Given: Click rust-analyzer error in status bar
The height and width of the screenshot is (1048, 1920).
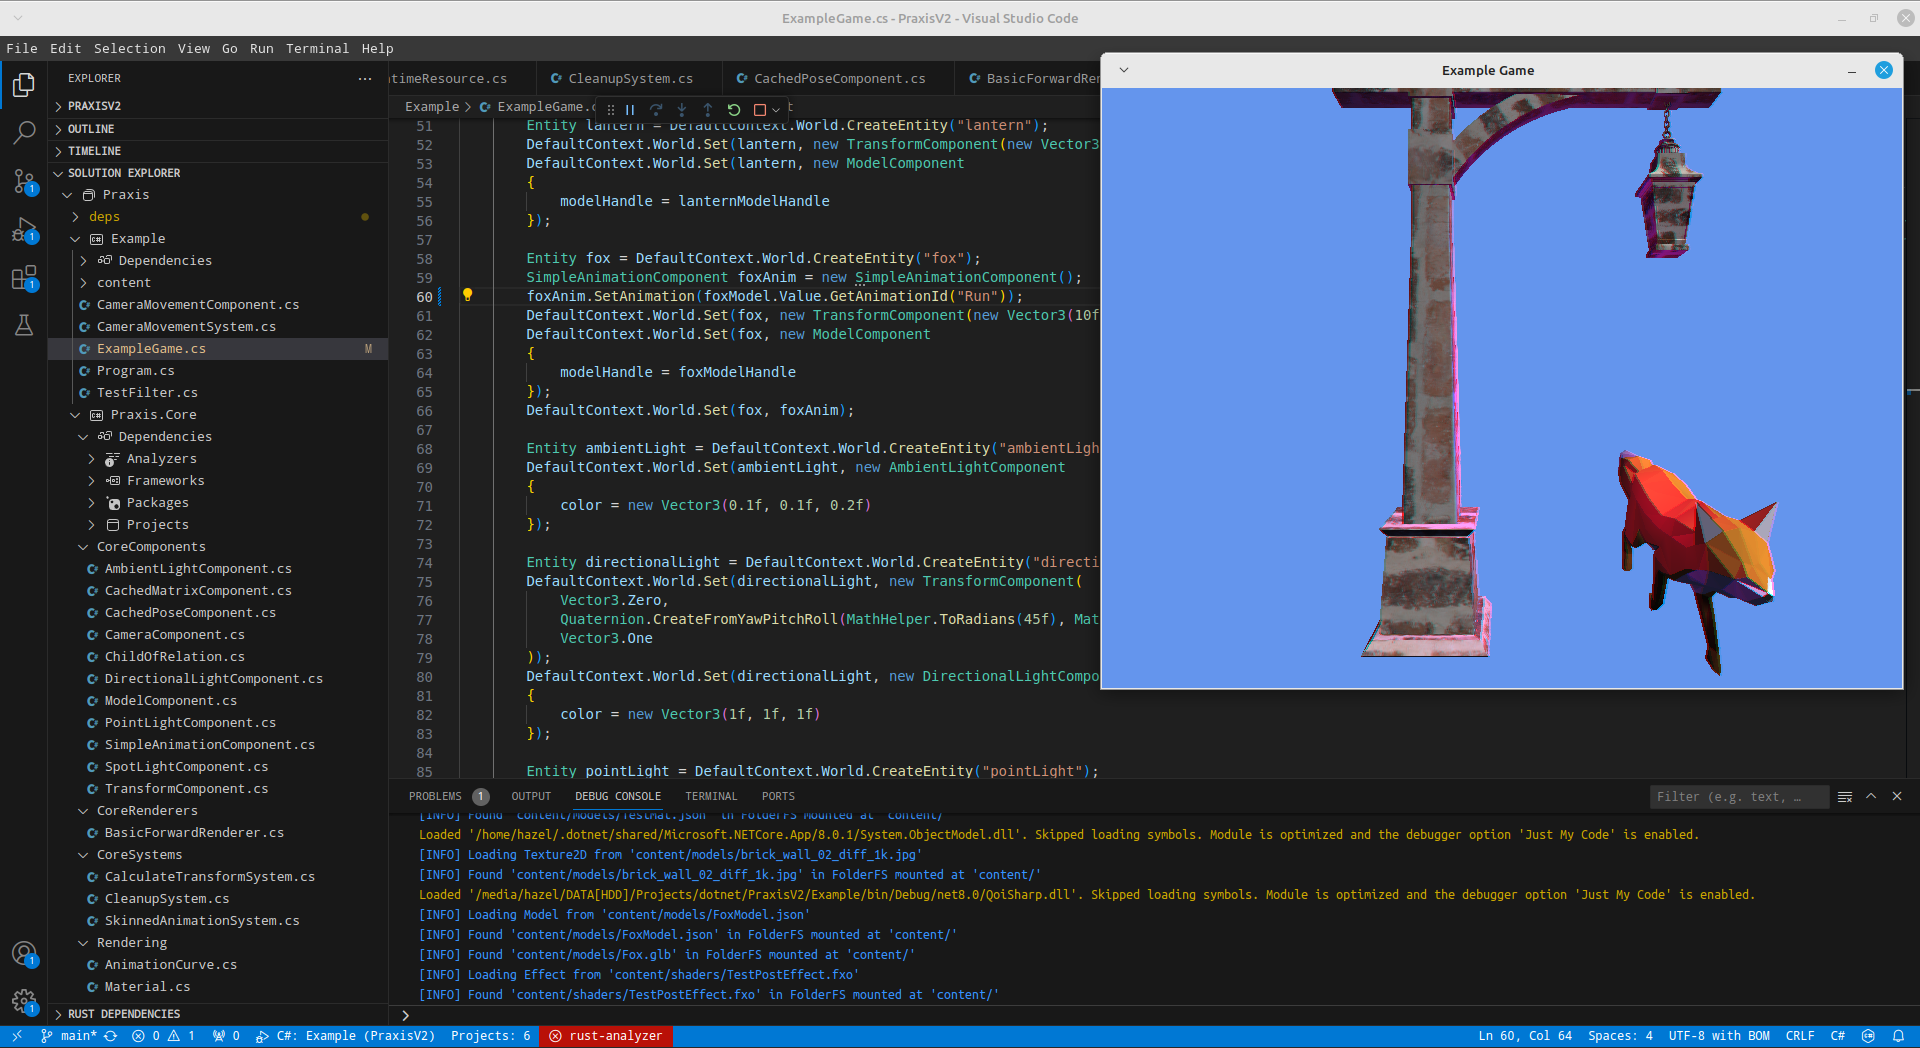Looking at the screenshot, I should pyautogui.click(x=606, y=1036).
